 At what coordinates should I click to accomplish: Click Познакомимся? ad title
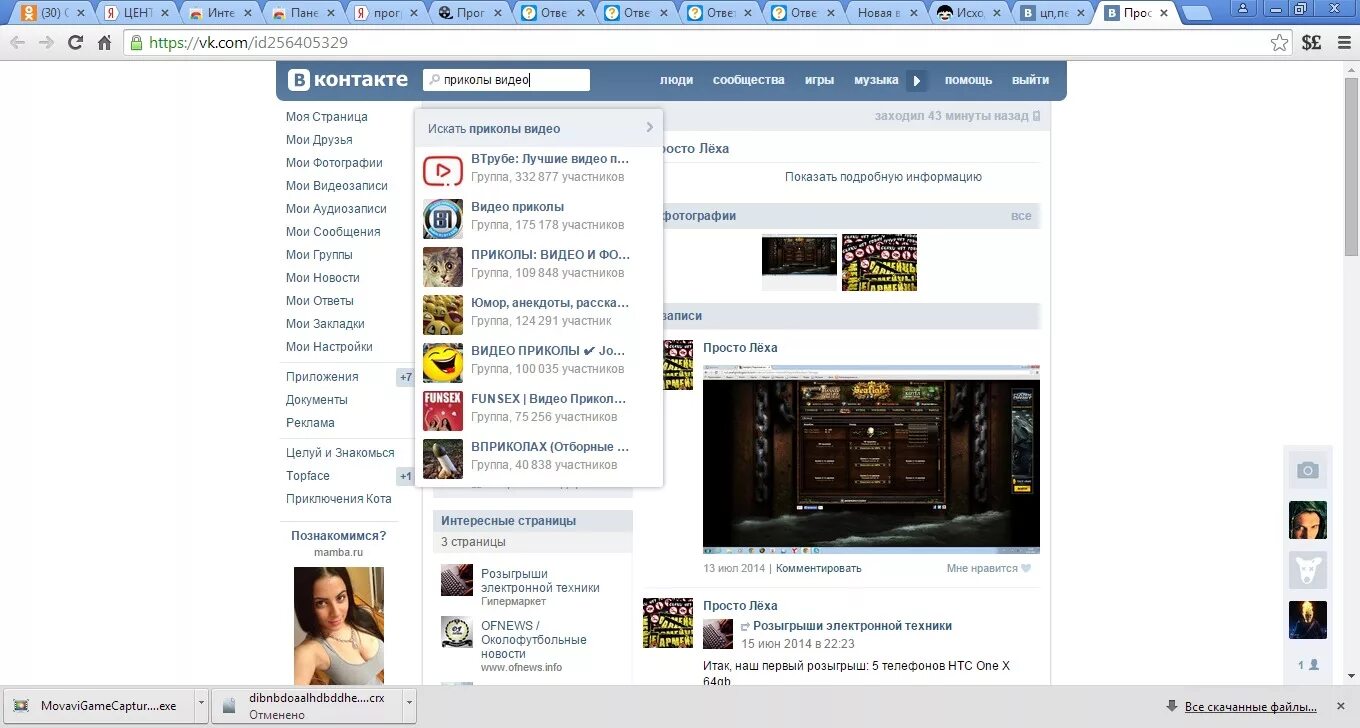pos(339,536)
